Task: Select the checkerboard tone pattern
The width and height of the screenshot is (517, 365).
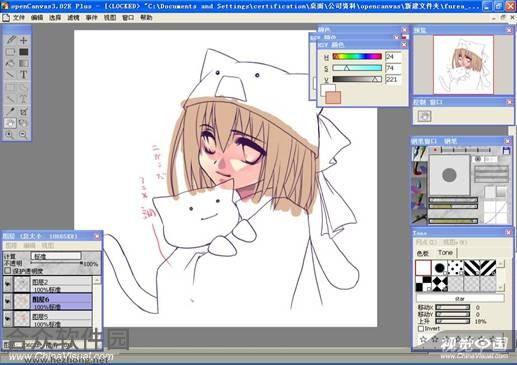Action: coord(423,284)
